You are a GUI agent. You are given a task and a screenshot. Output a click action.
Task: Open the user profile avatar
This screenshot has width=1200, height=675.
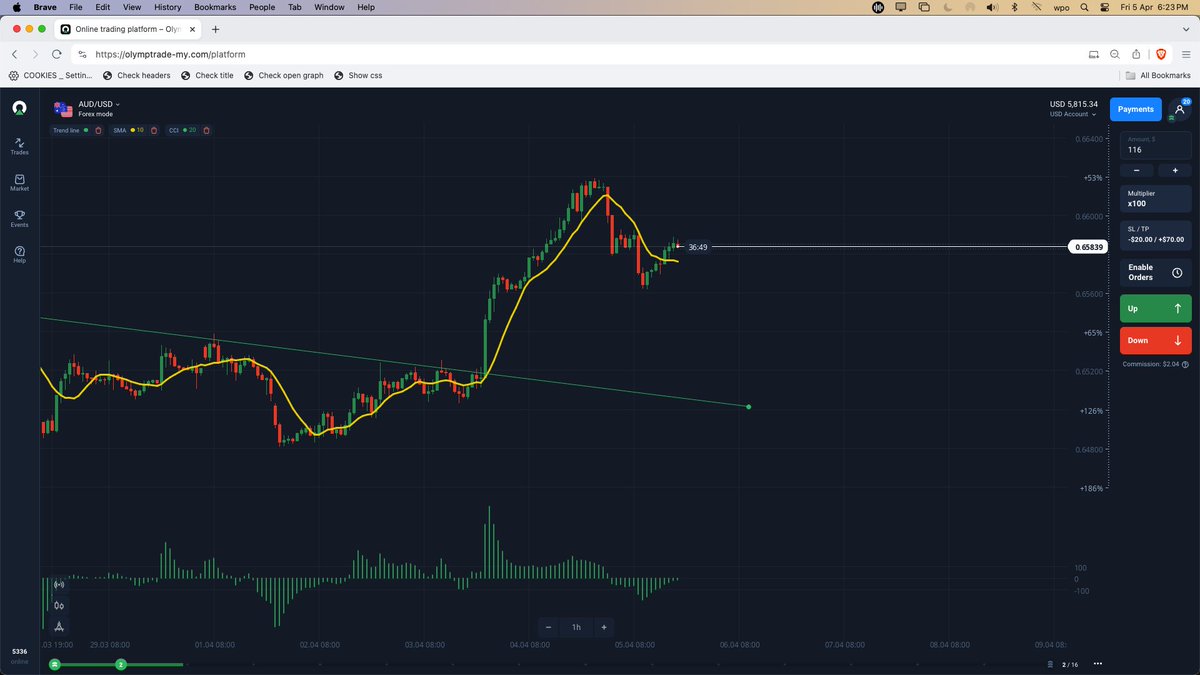1180,109
